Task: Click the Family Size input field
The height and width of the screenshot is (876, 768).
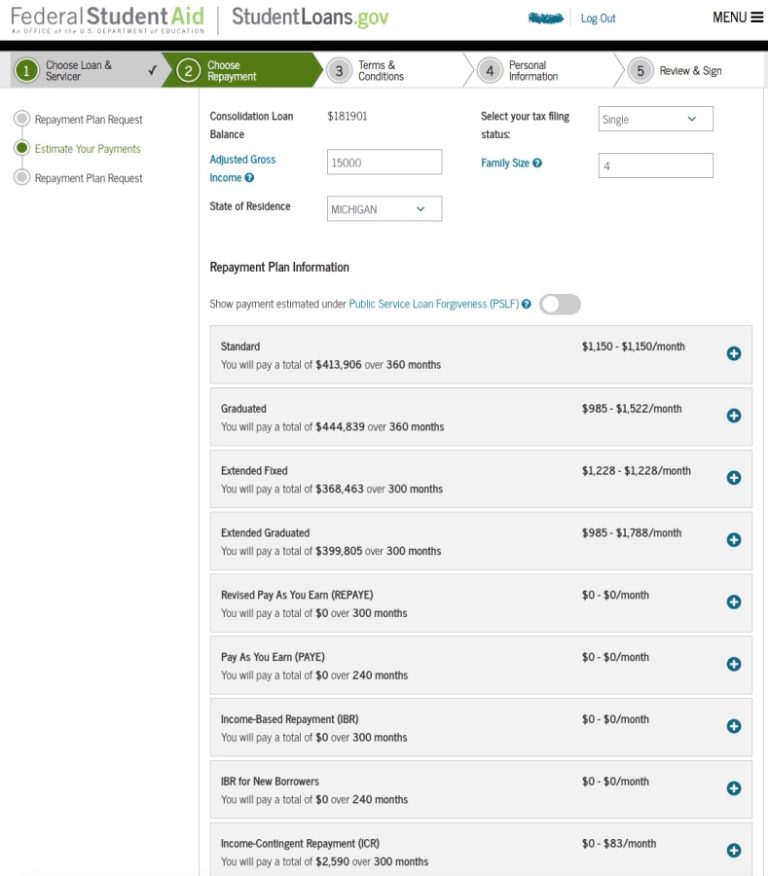Action: pos(655,165)
